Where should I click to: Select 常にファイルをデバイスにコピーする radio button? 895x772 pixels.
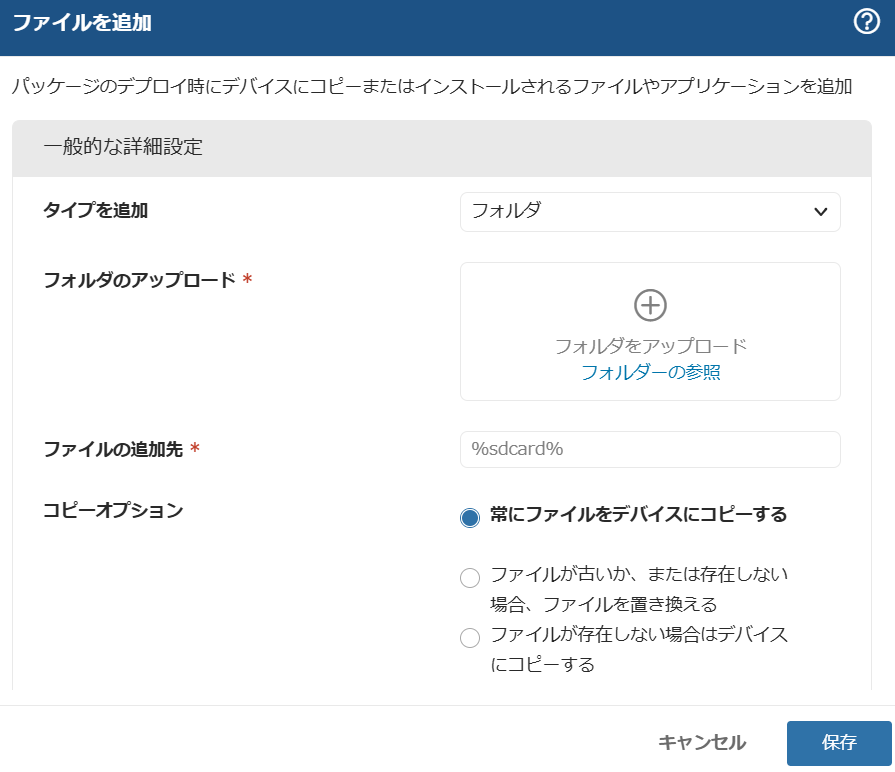pos(470,518)
